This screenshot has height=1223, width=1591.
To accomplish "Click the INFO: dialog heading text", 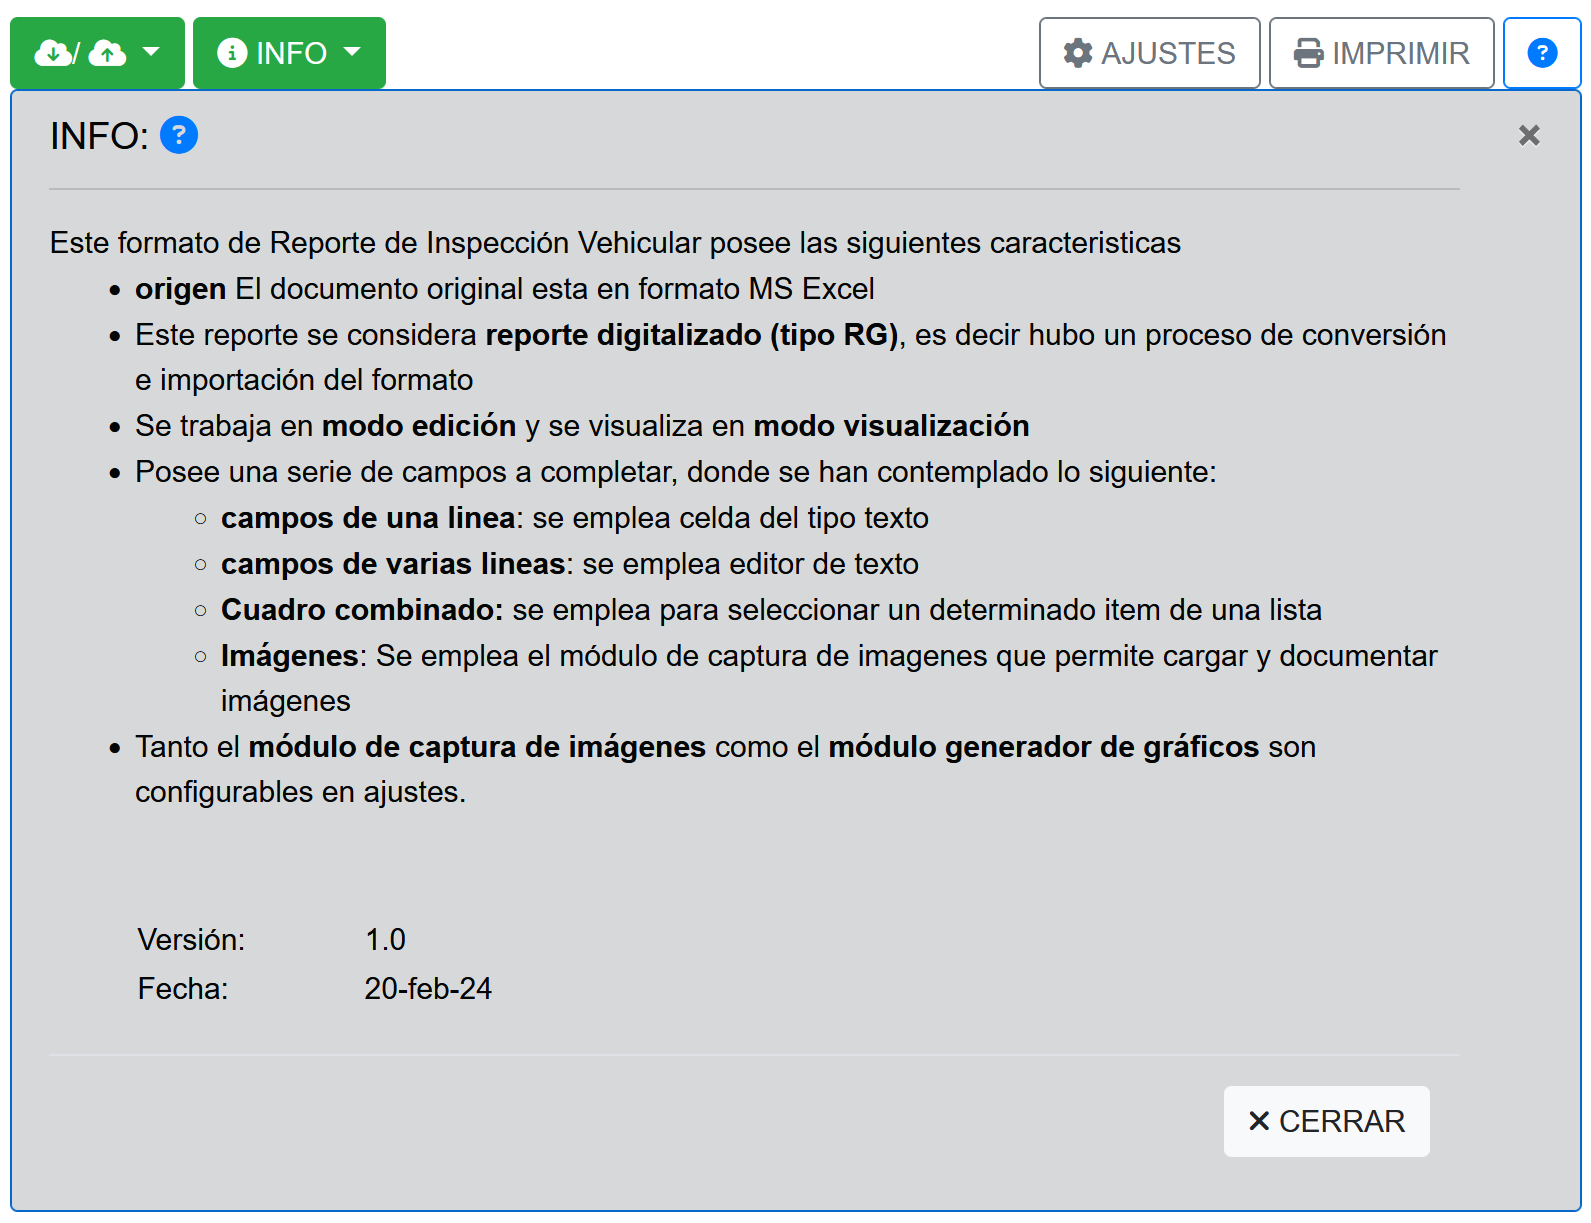I will pyautogui.click(x=99, y=136).
